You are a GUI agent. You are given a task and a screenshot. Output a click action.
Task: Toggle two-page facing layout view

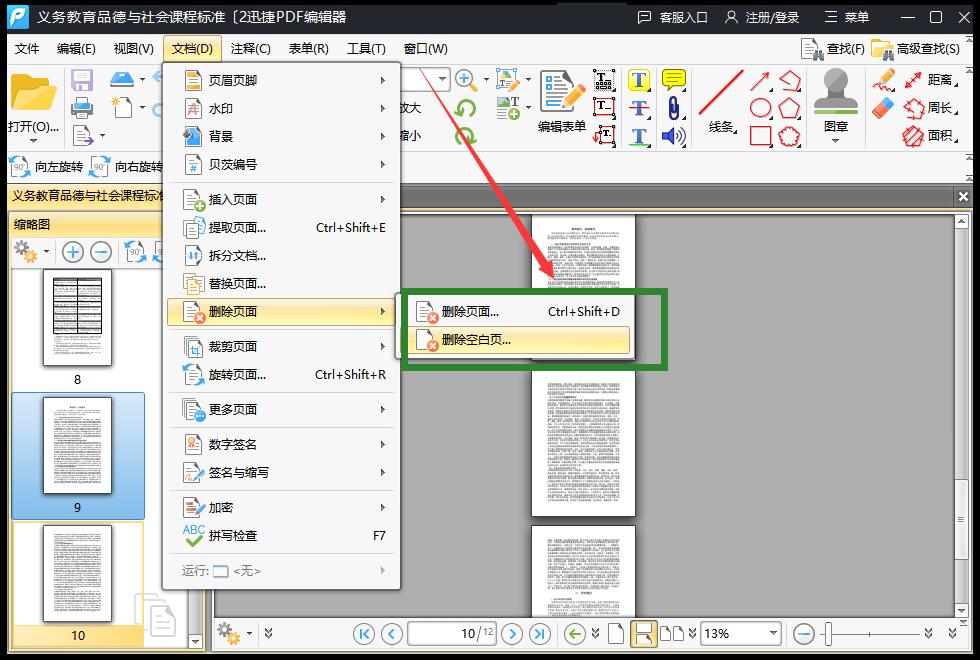pyautogui.click(x=672, y=633)
